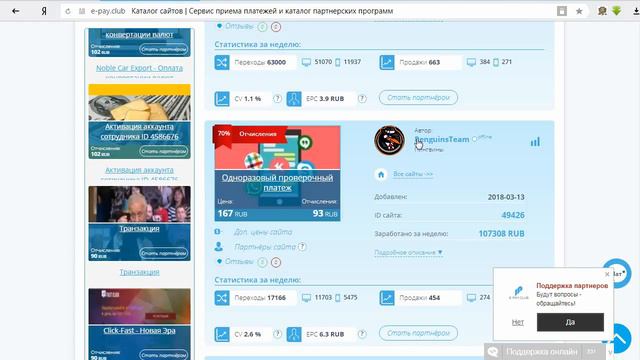Open help next to Партнёры сайта
The image size is (640, 360).
tap(302, 247)
